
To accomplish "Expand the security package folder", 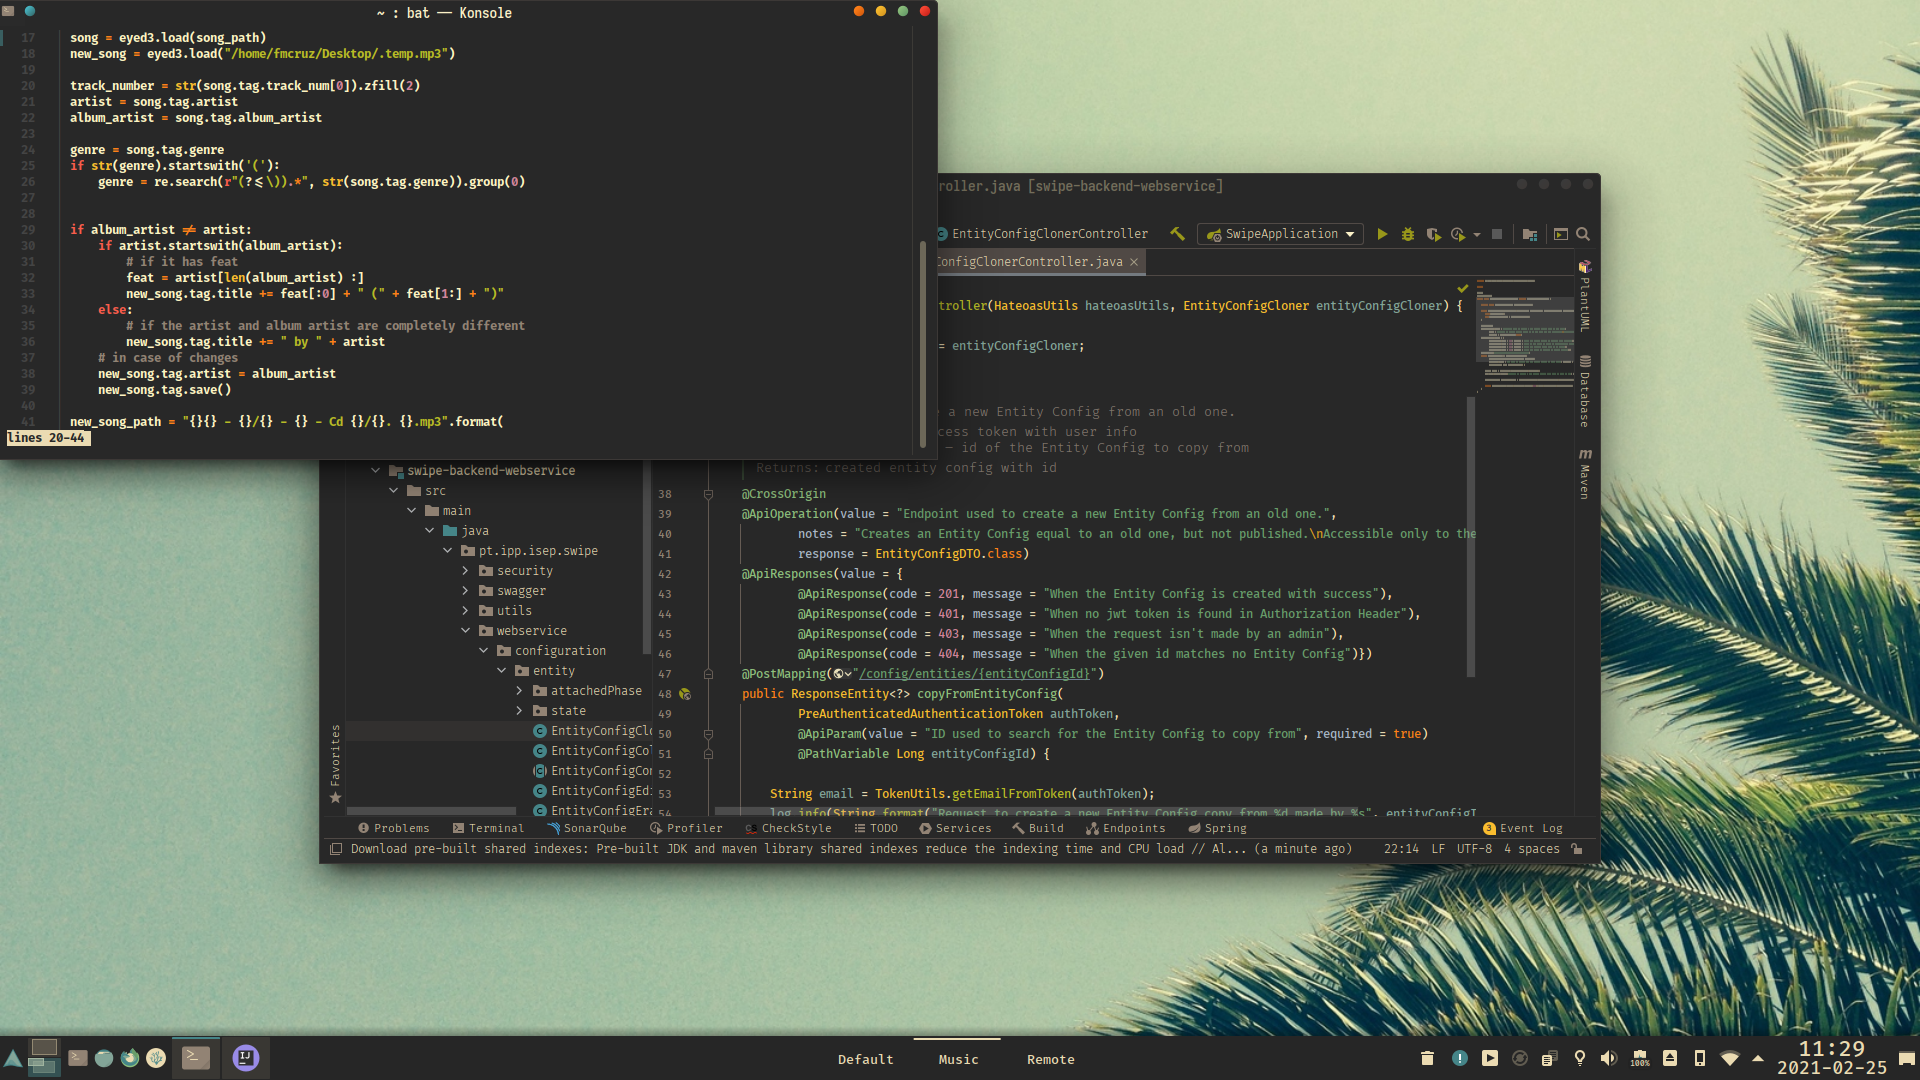I will pyautogui.click(x=465, y=571).
